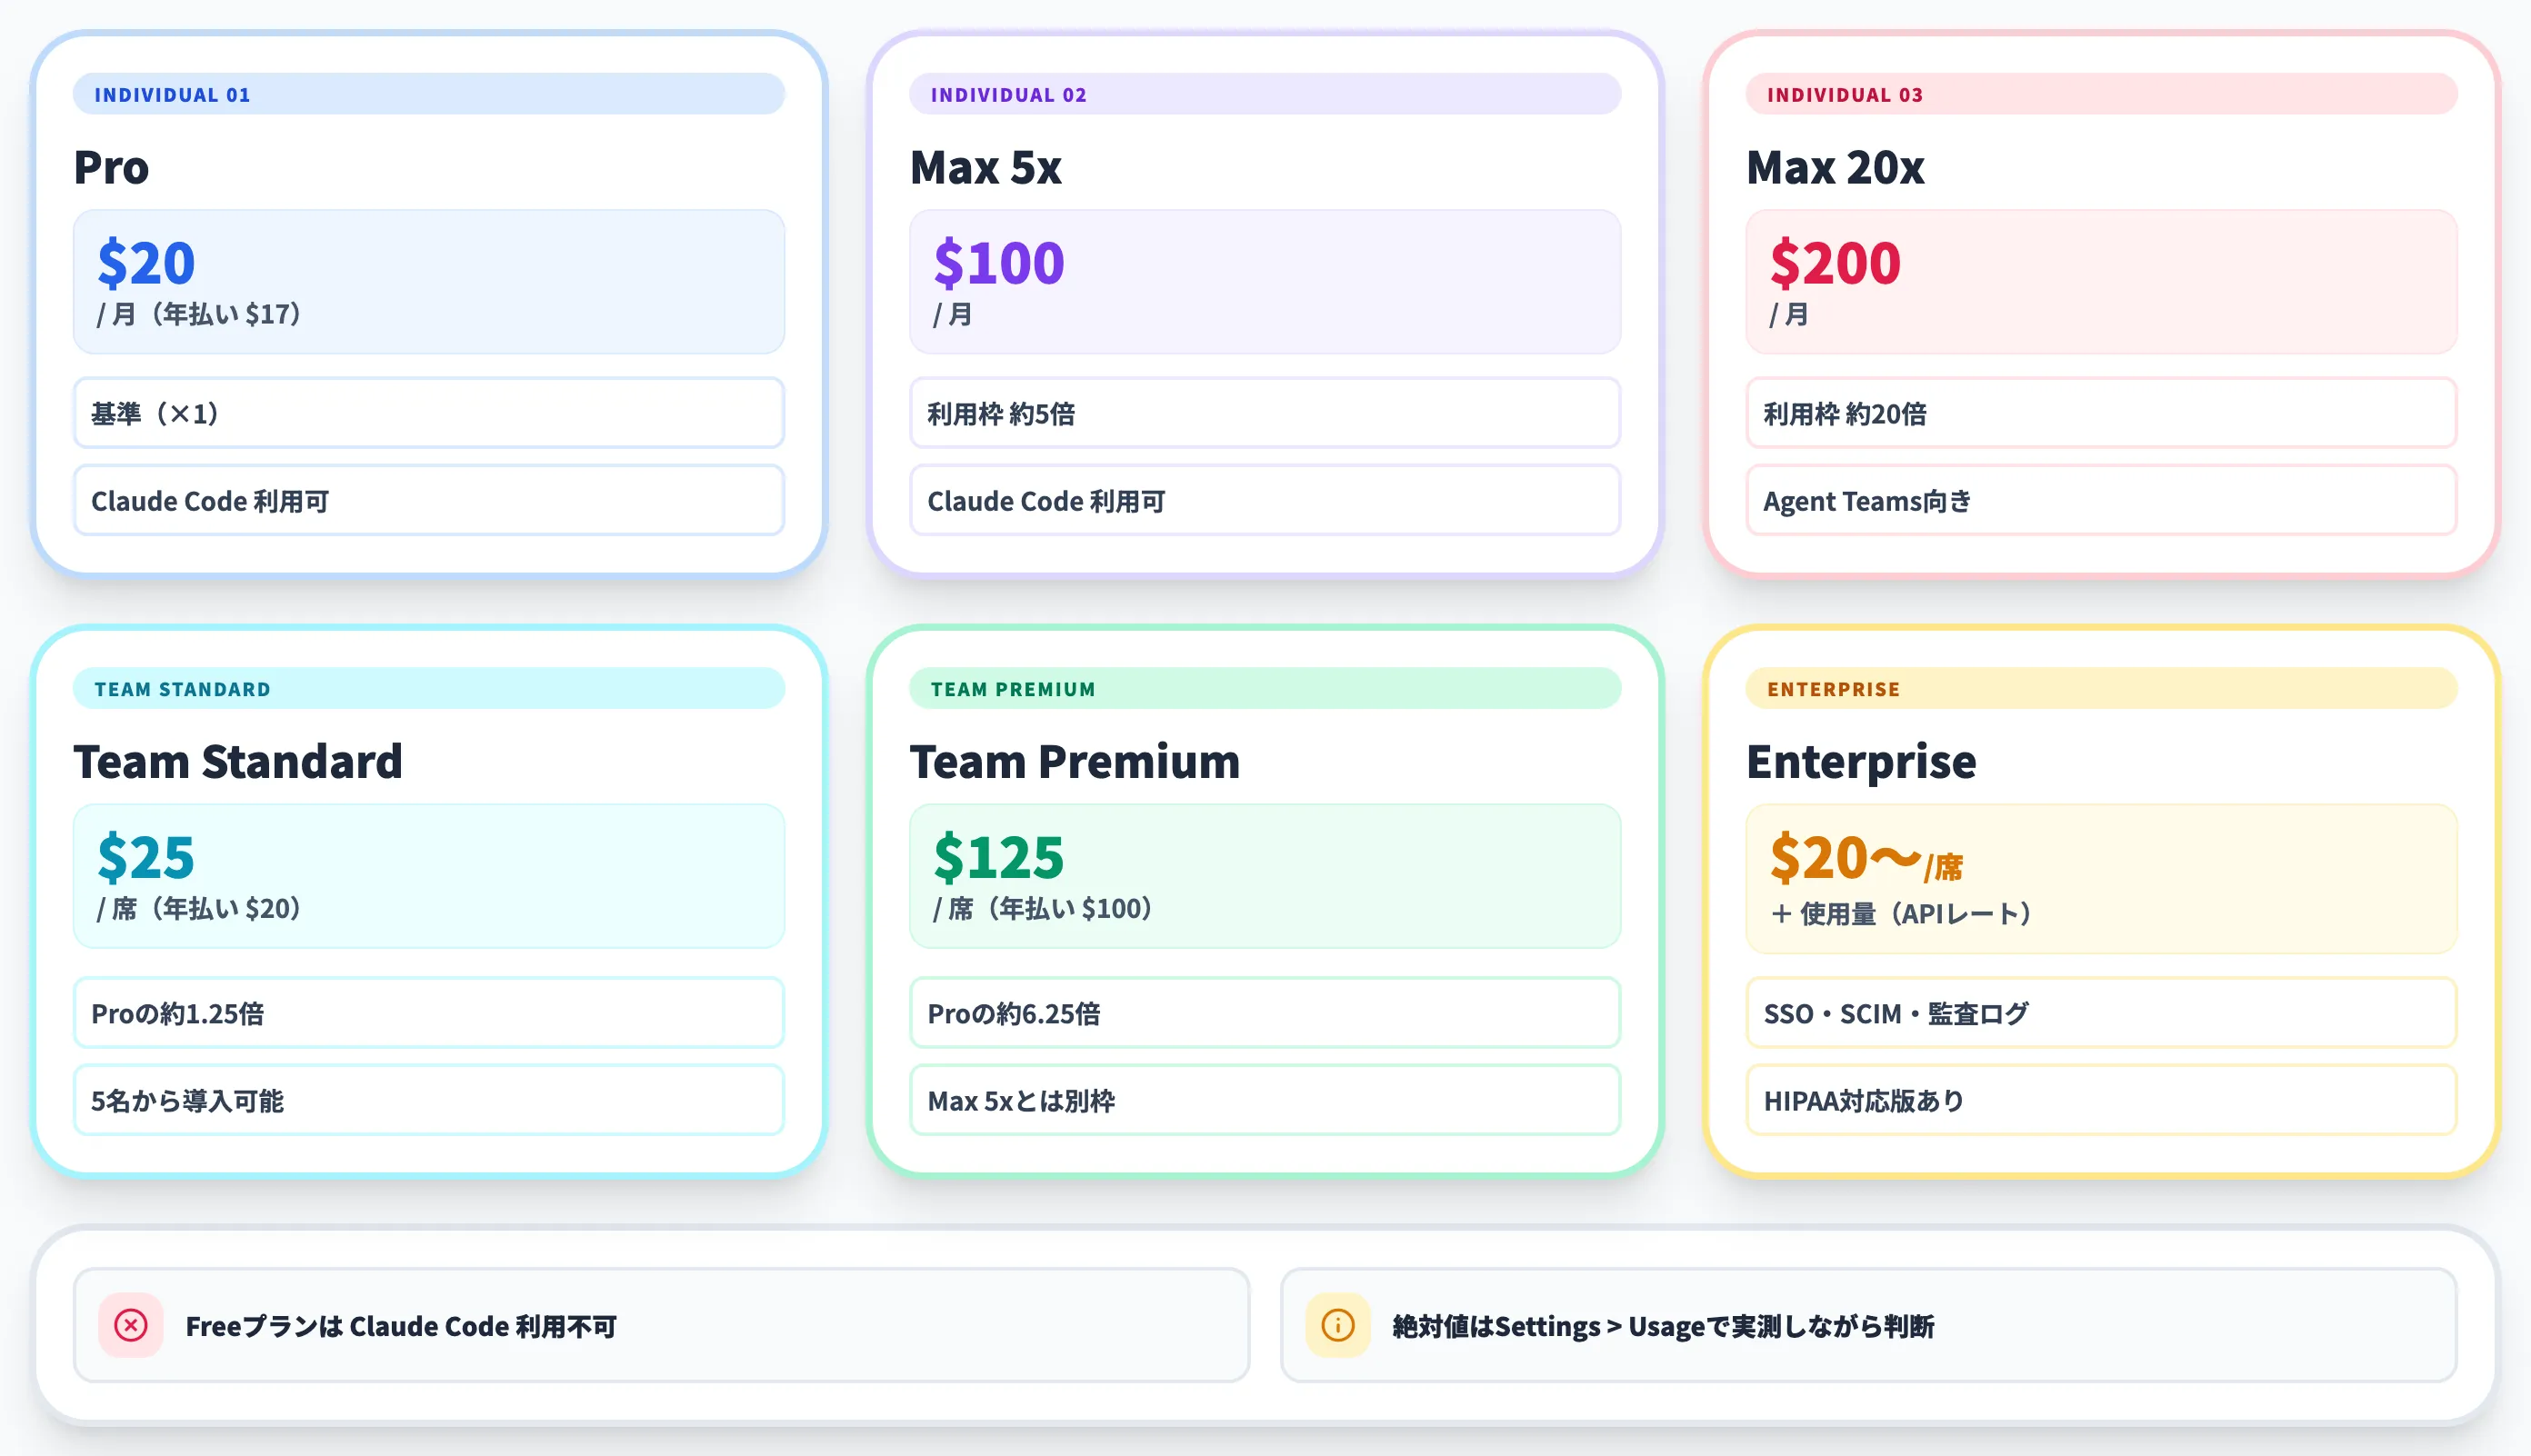The image size is (2531, 1456).
Task: Click the 'Agent Teams向き' row
Action: pos(2100,500)
